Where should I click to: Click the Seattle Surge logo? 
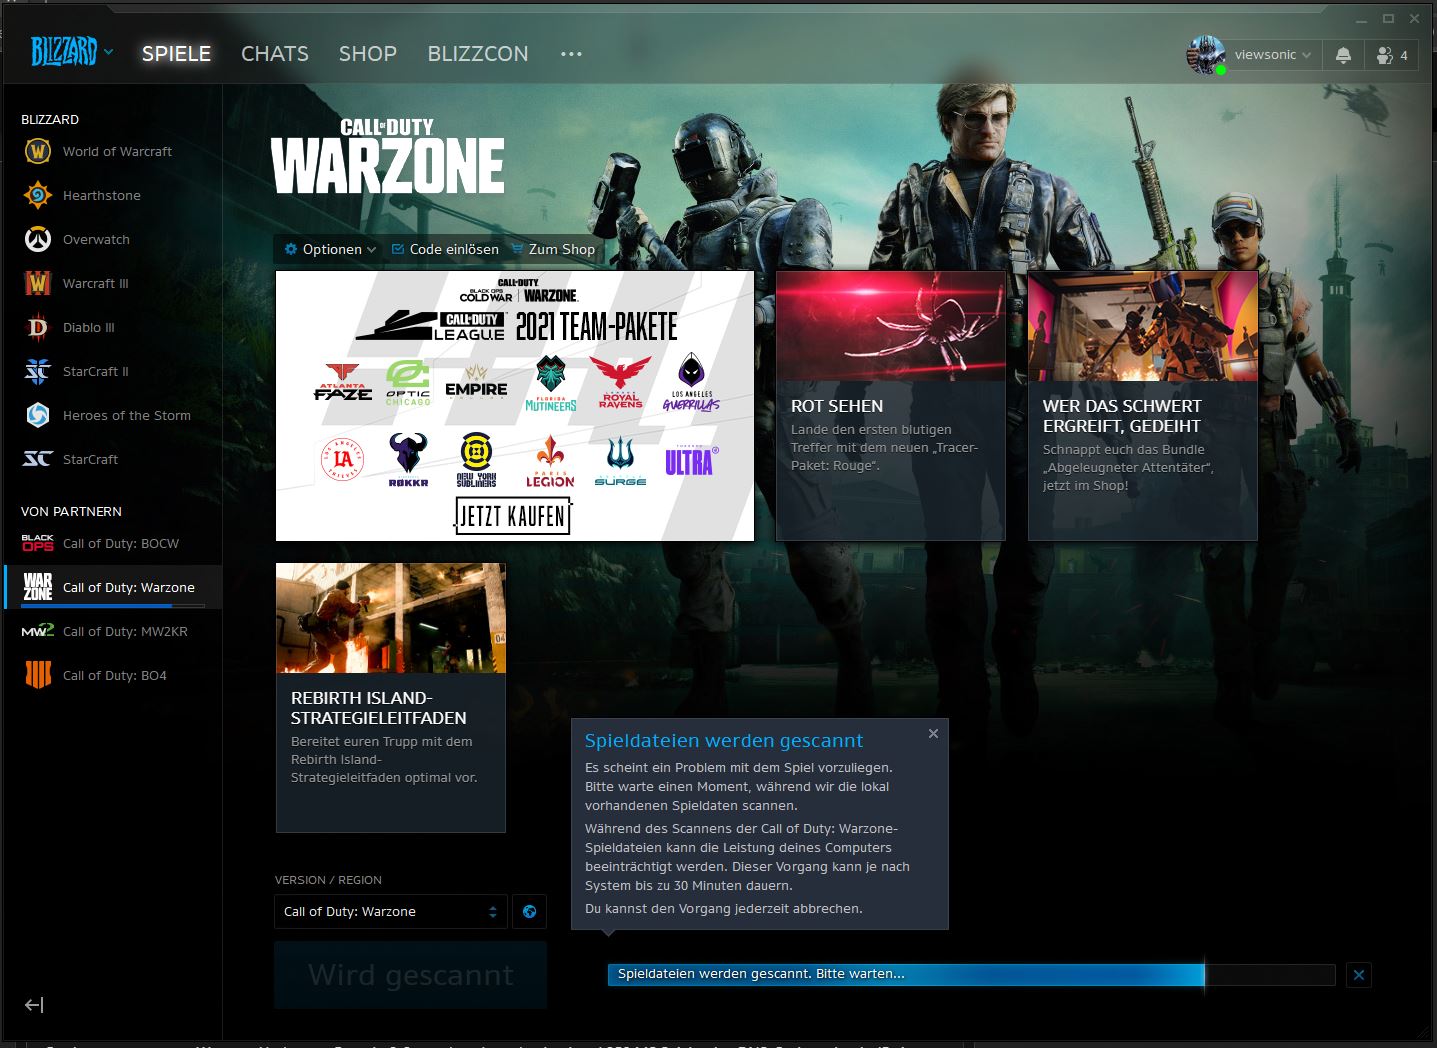[x=620, y=461]
